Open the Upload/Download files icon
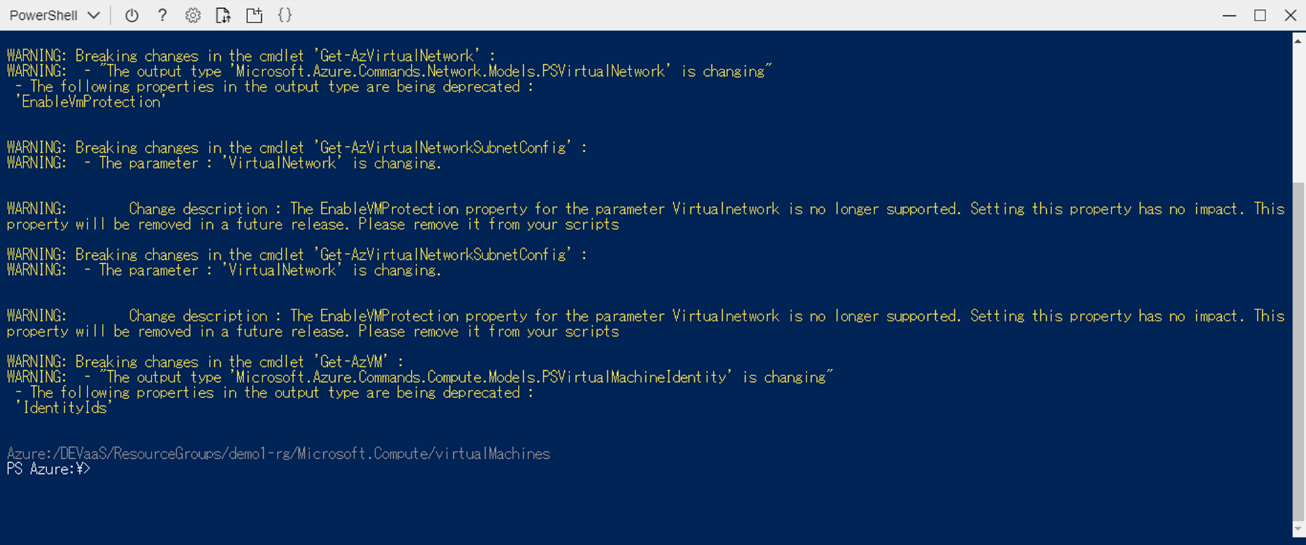 223,15
